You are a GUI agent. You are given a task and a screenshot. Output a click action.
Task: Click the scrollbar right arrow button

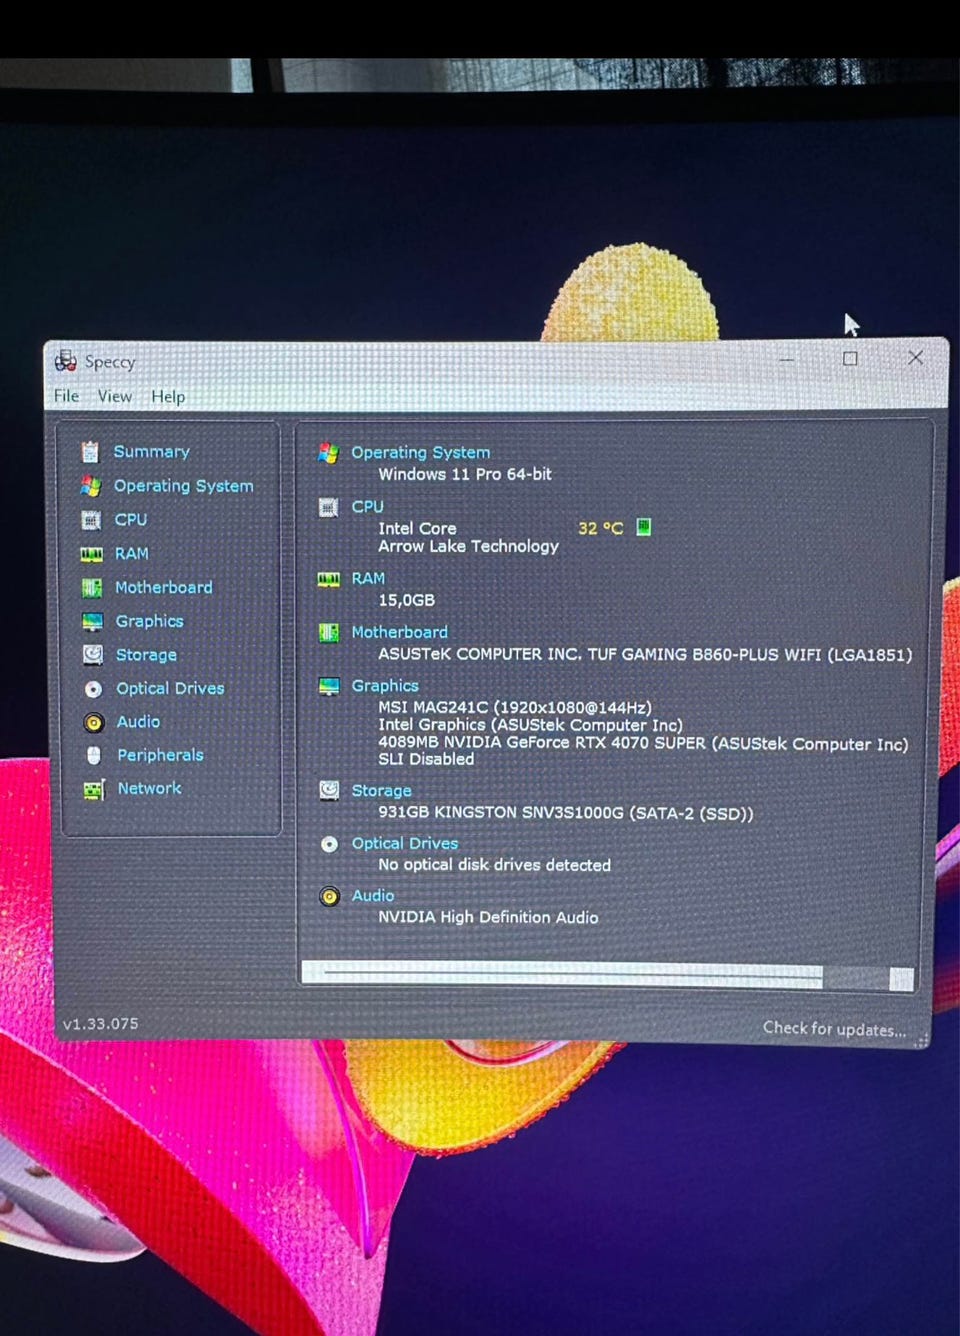902,979
